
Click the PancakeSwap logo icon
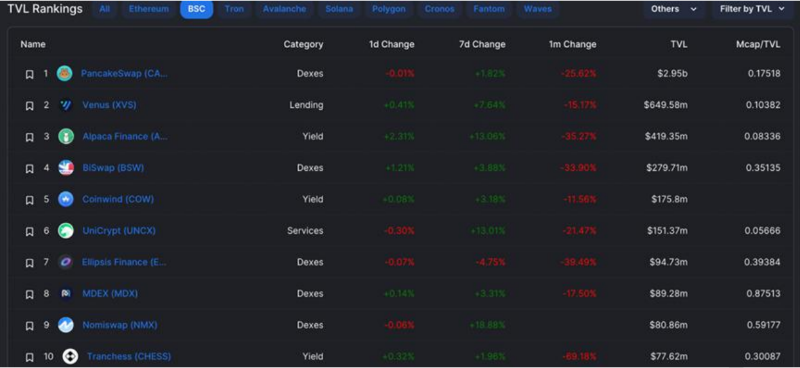tap(64, 73)
